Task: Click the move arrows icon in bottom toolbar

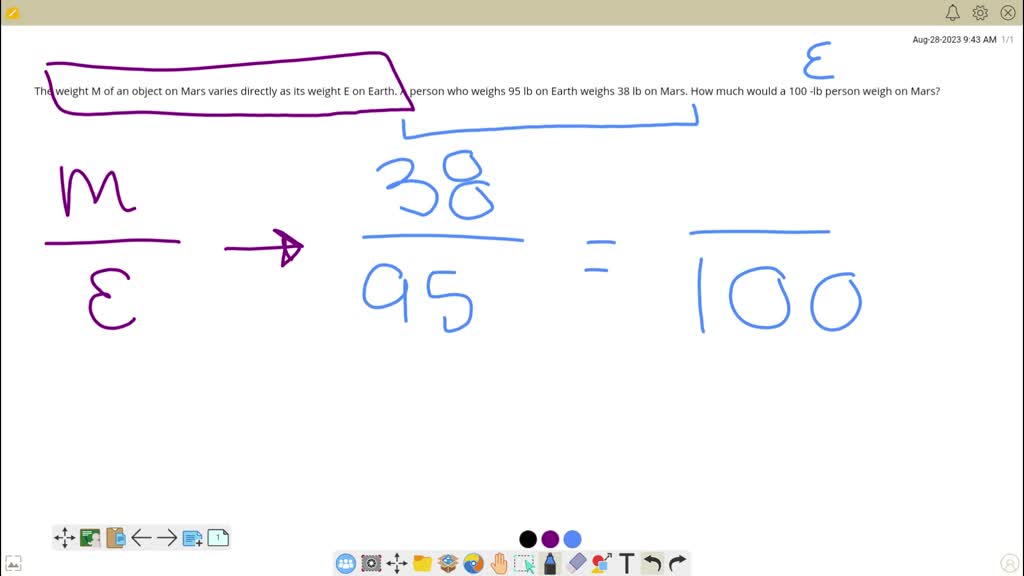Action: pyautogui.click(x=396, y=563)
